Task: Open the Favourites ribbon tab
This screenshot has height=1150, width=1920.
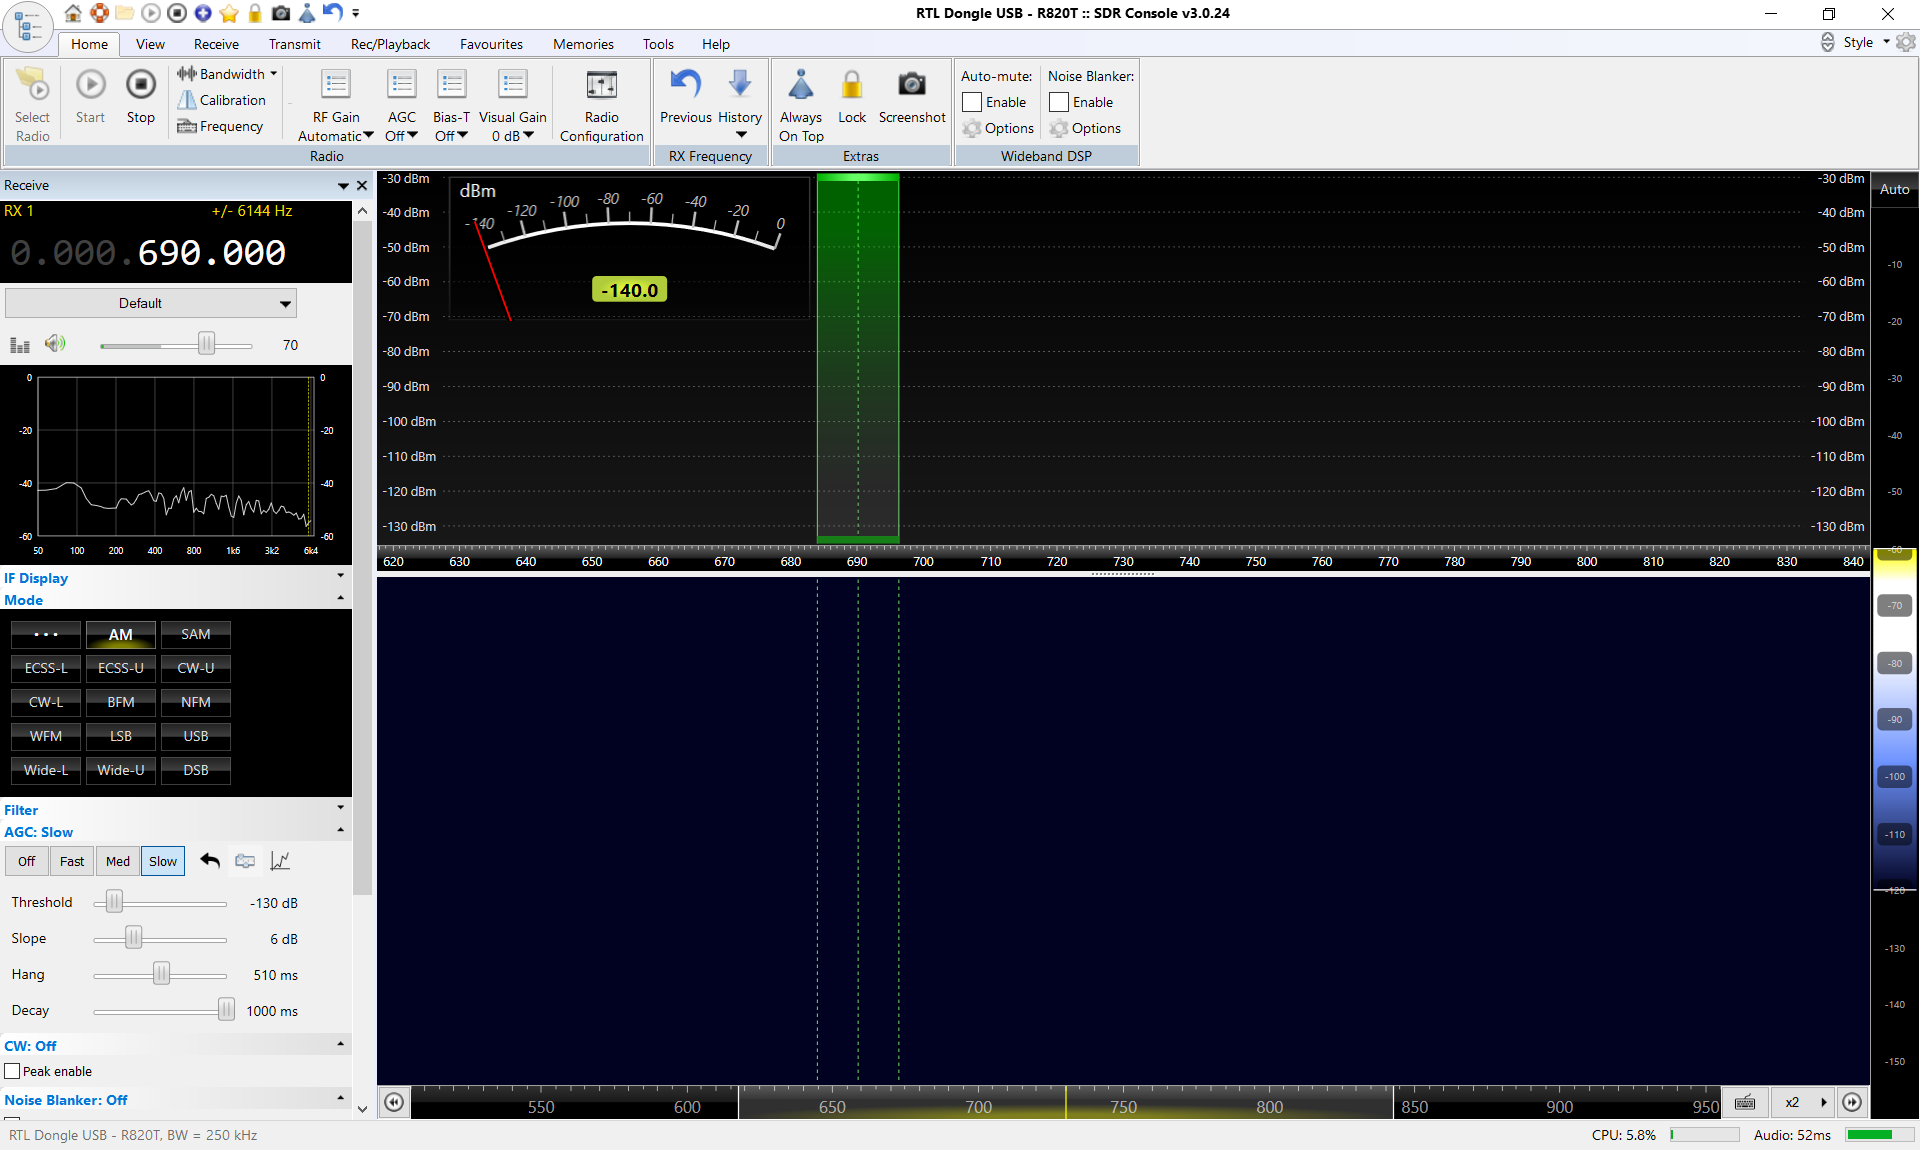Action: [x=491, y=44]
